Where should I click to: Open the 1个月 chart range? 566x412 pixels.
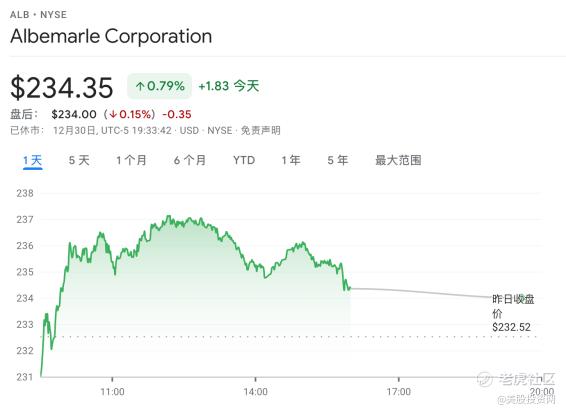pos(131,160)
